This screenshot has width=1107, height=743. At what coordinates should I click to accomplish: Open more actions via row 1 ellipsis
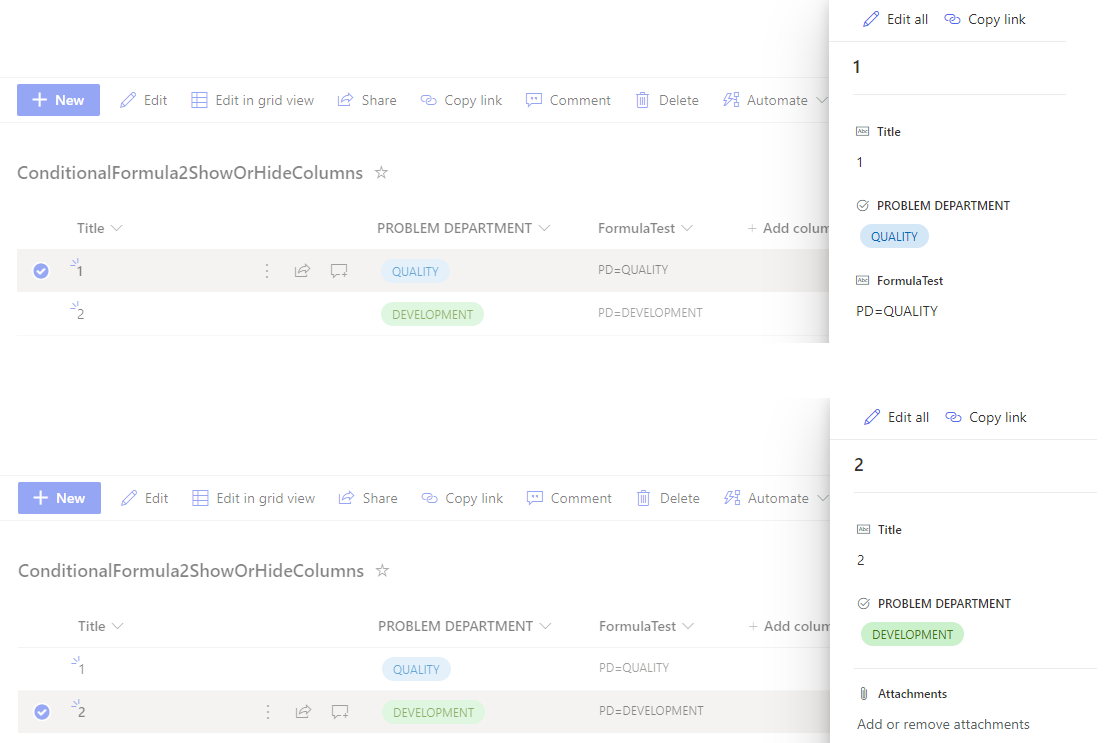267,270
